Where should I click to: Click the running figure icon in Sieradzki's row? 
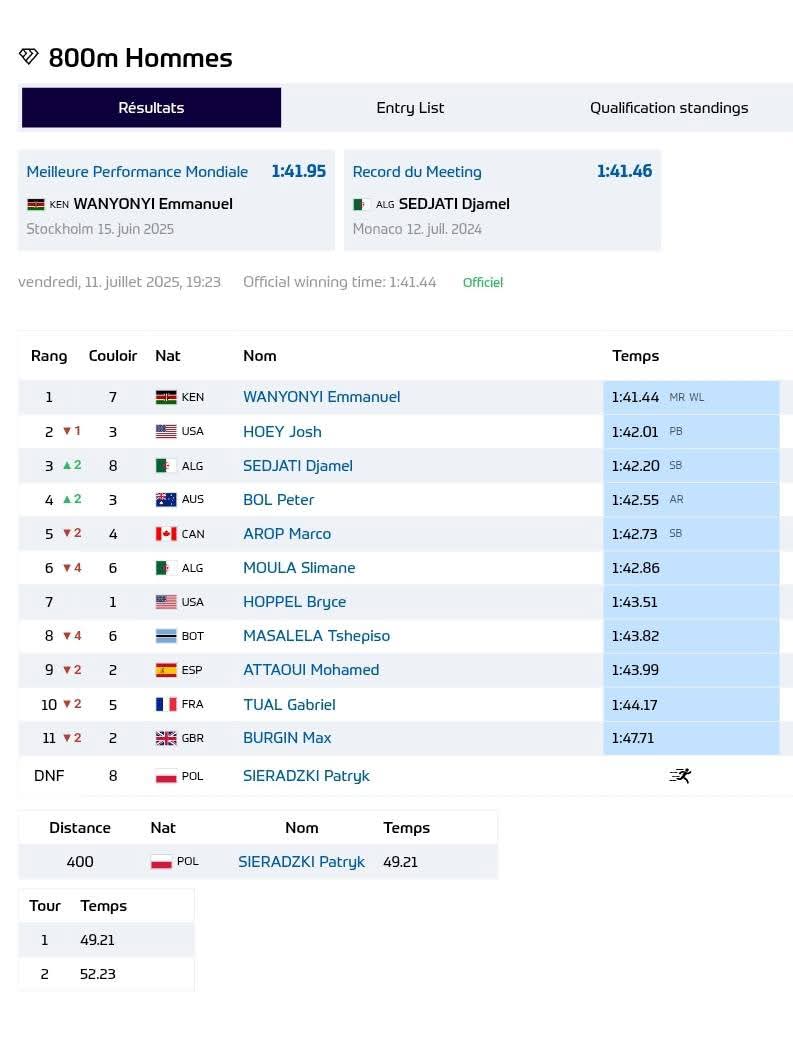point(680,775)
